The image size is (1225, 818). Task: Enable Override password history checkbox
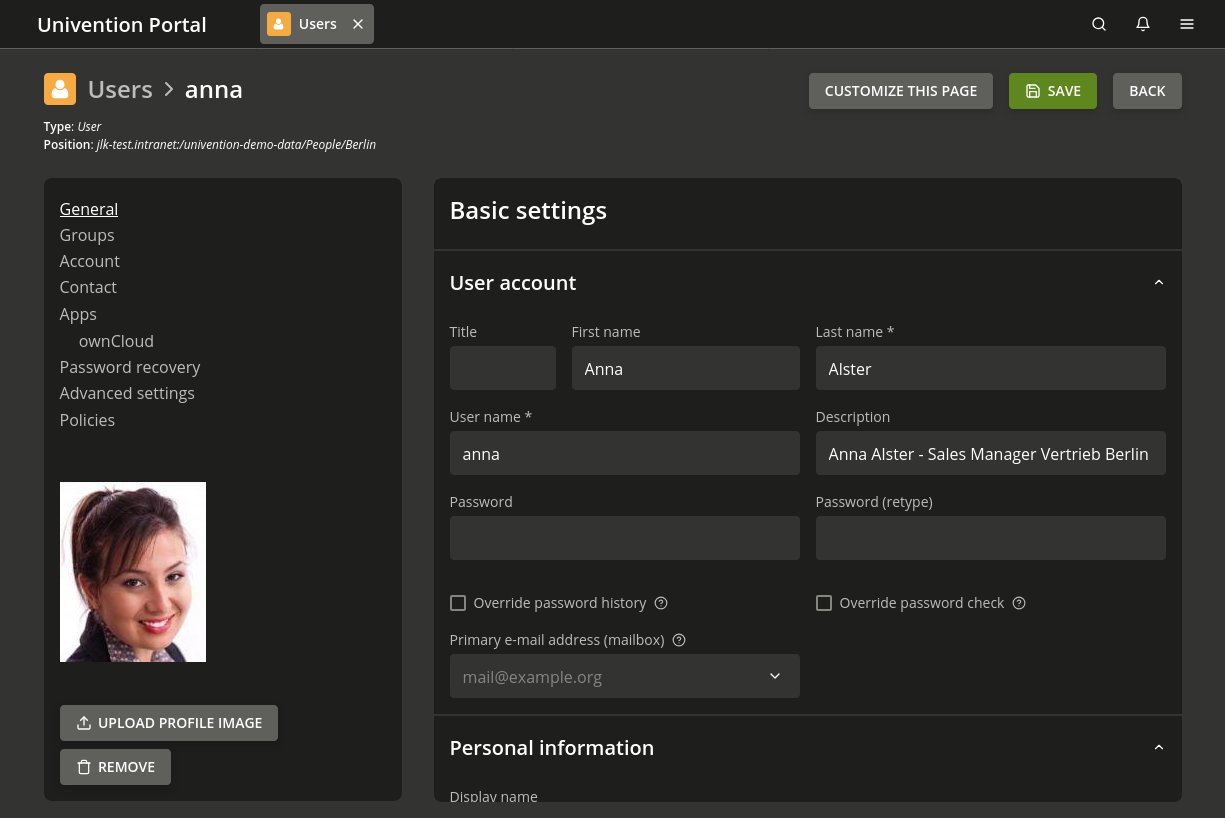pos(458,603)
